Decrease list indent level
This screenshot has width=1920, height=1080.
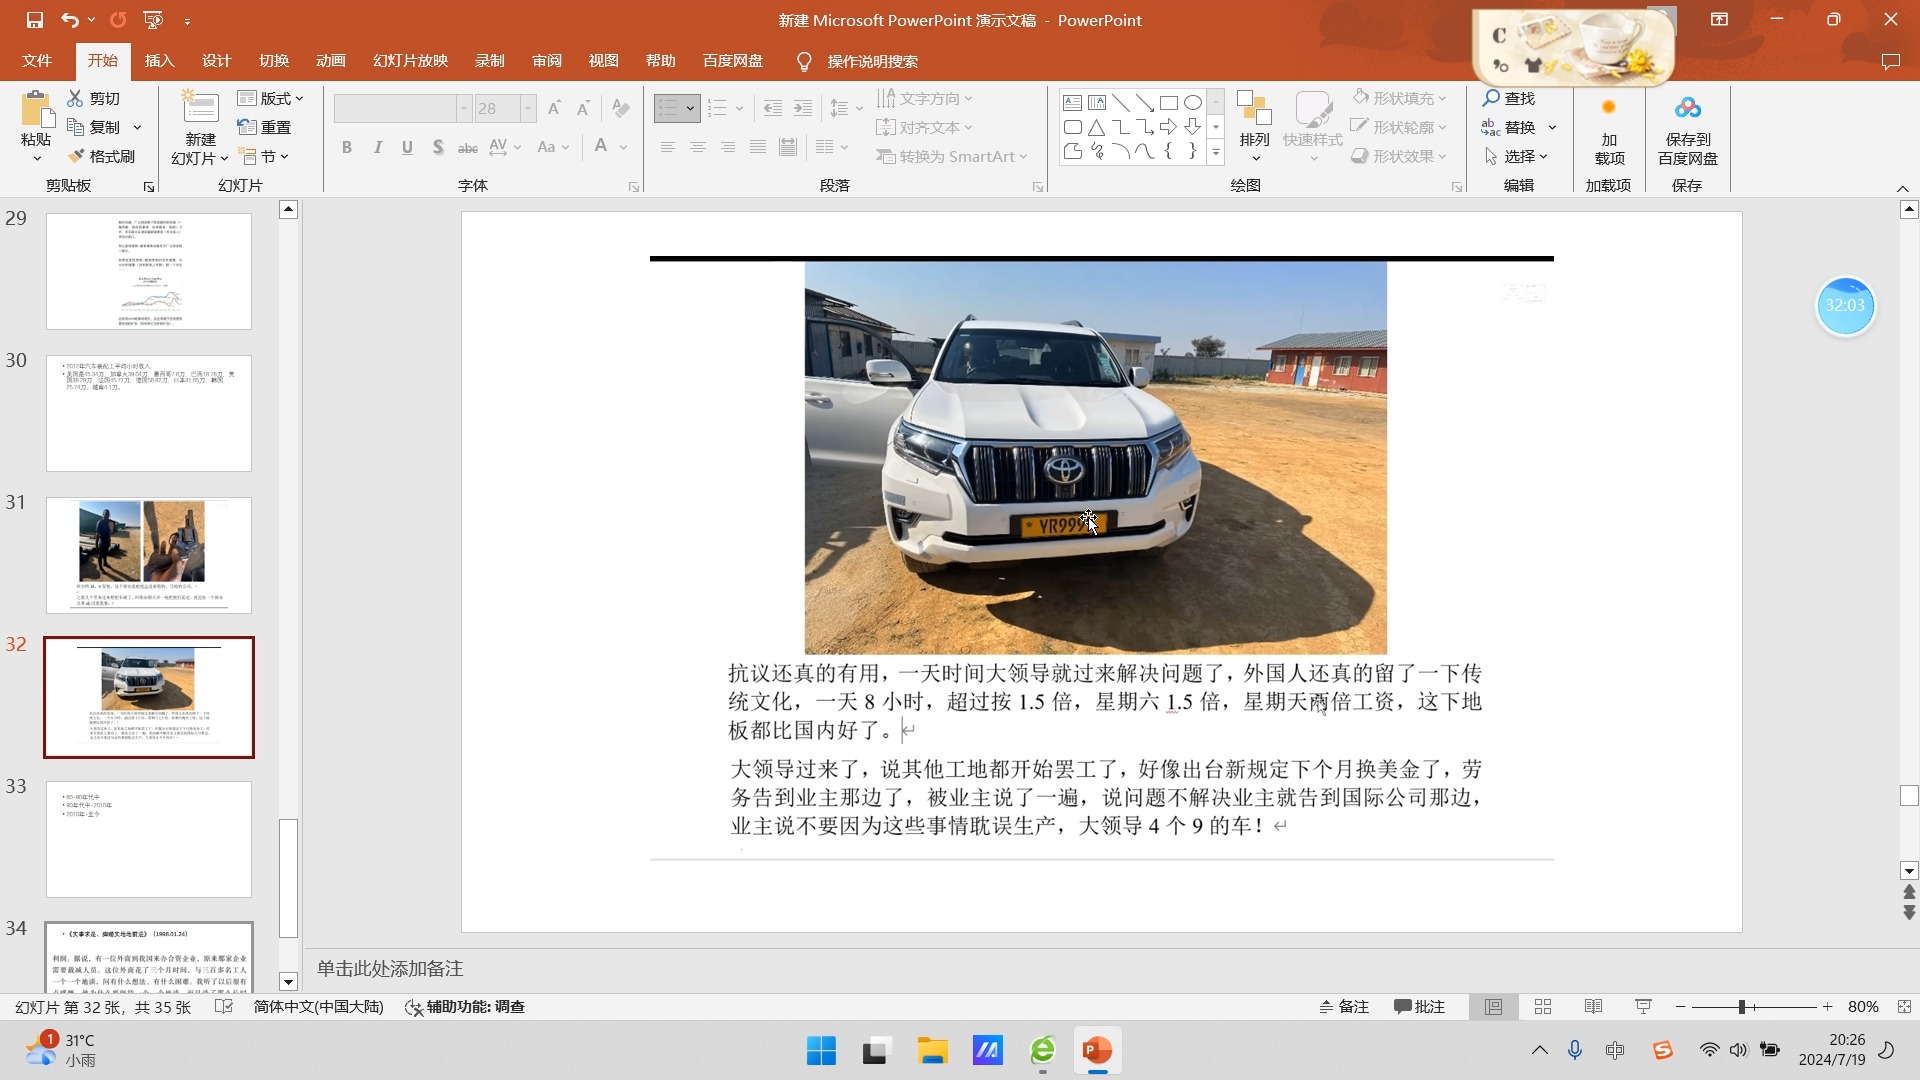[x=772, y=108]
